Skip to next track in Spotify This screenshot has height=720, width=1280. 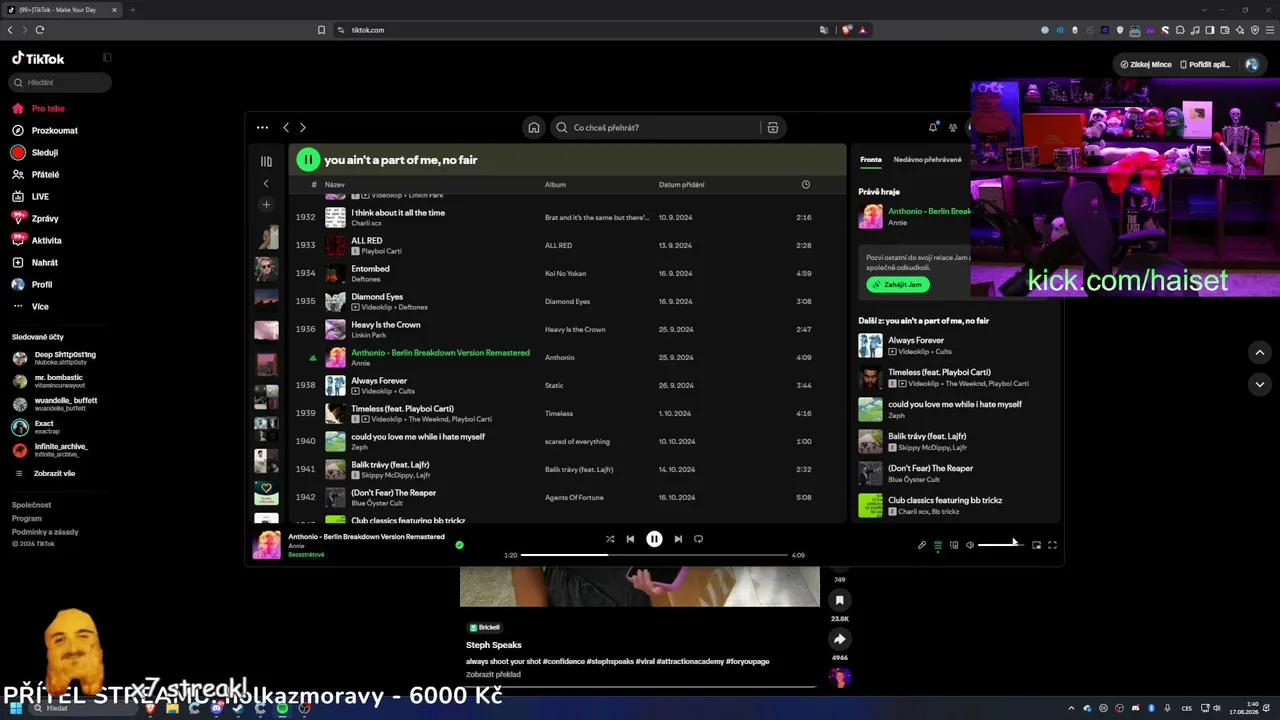click(x=678, y=539)
